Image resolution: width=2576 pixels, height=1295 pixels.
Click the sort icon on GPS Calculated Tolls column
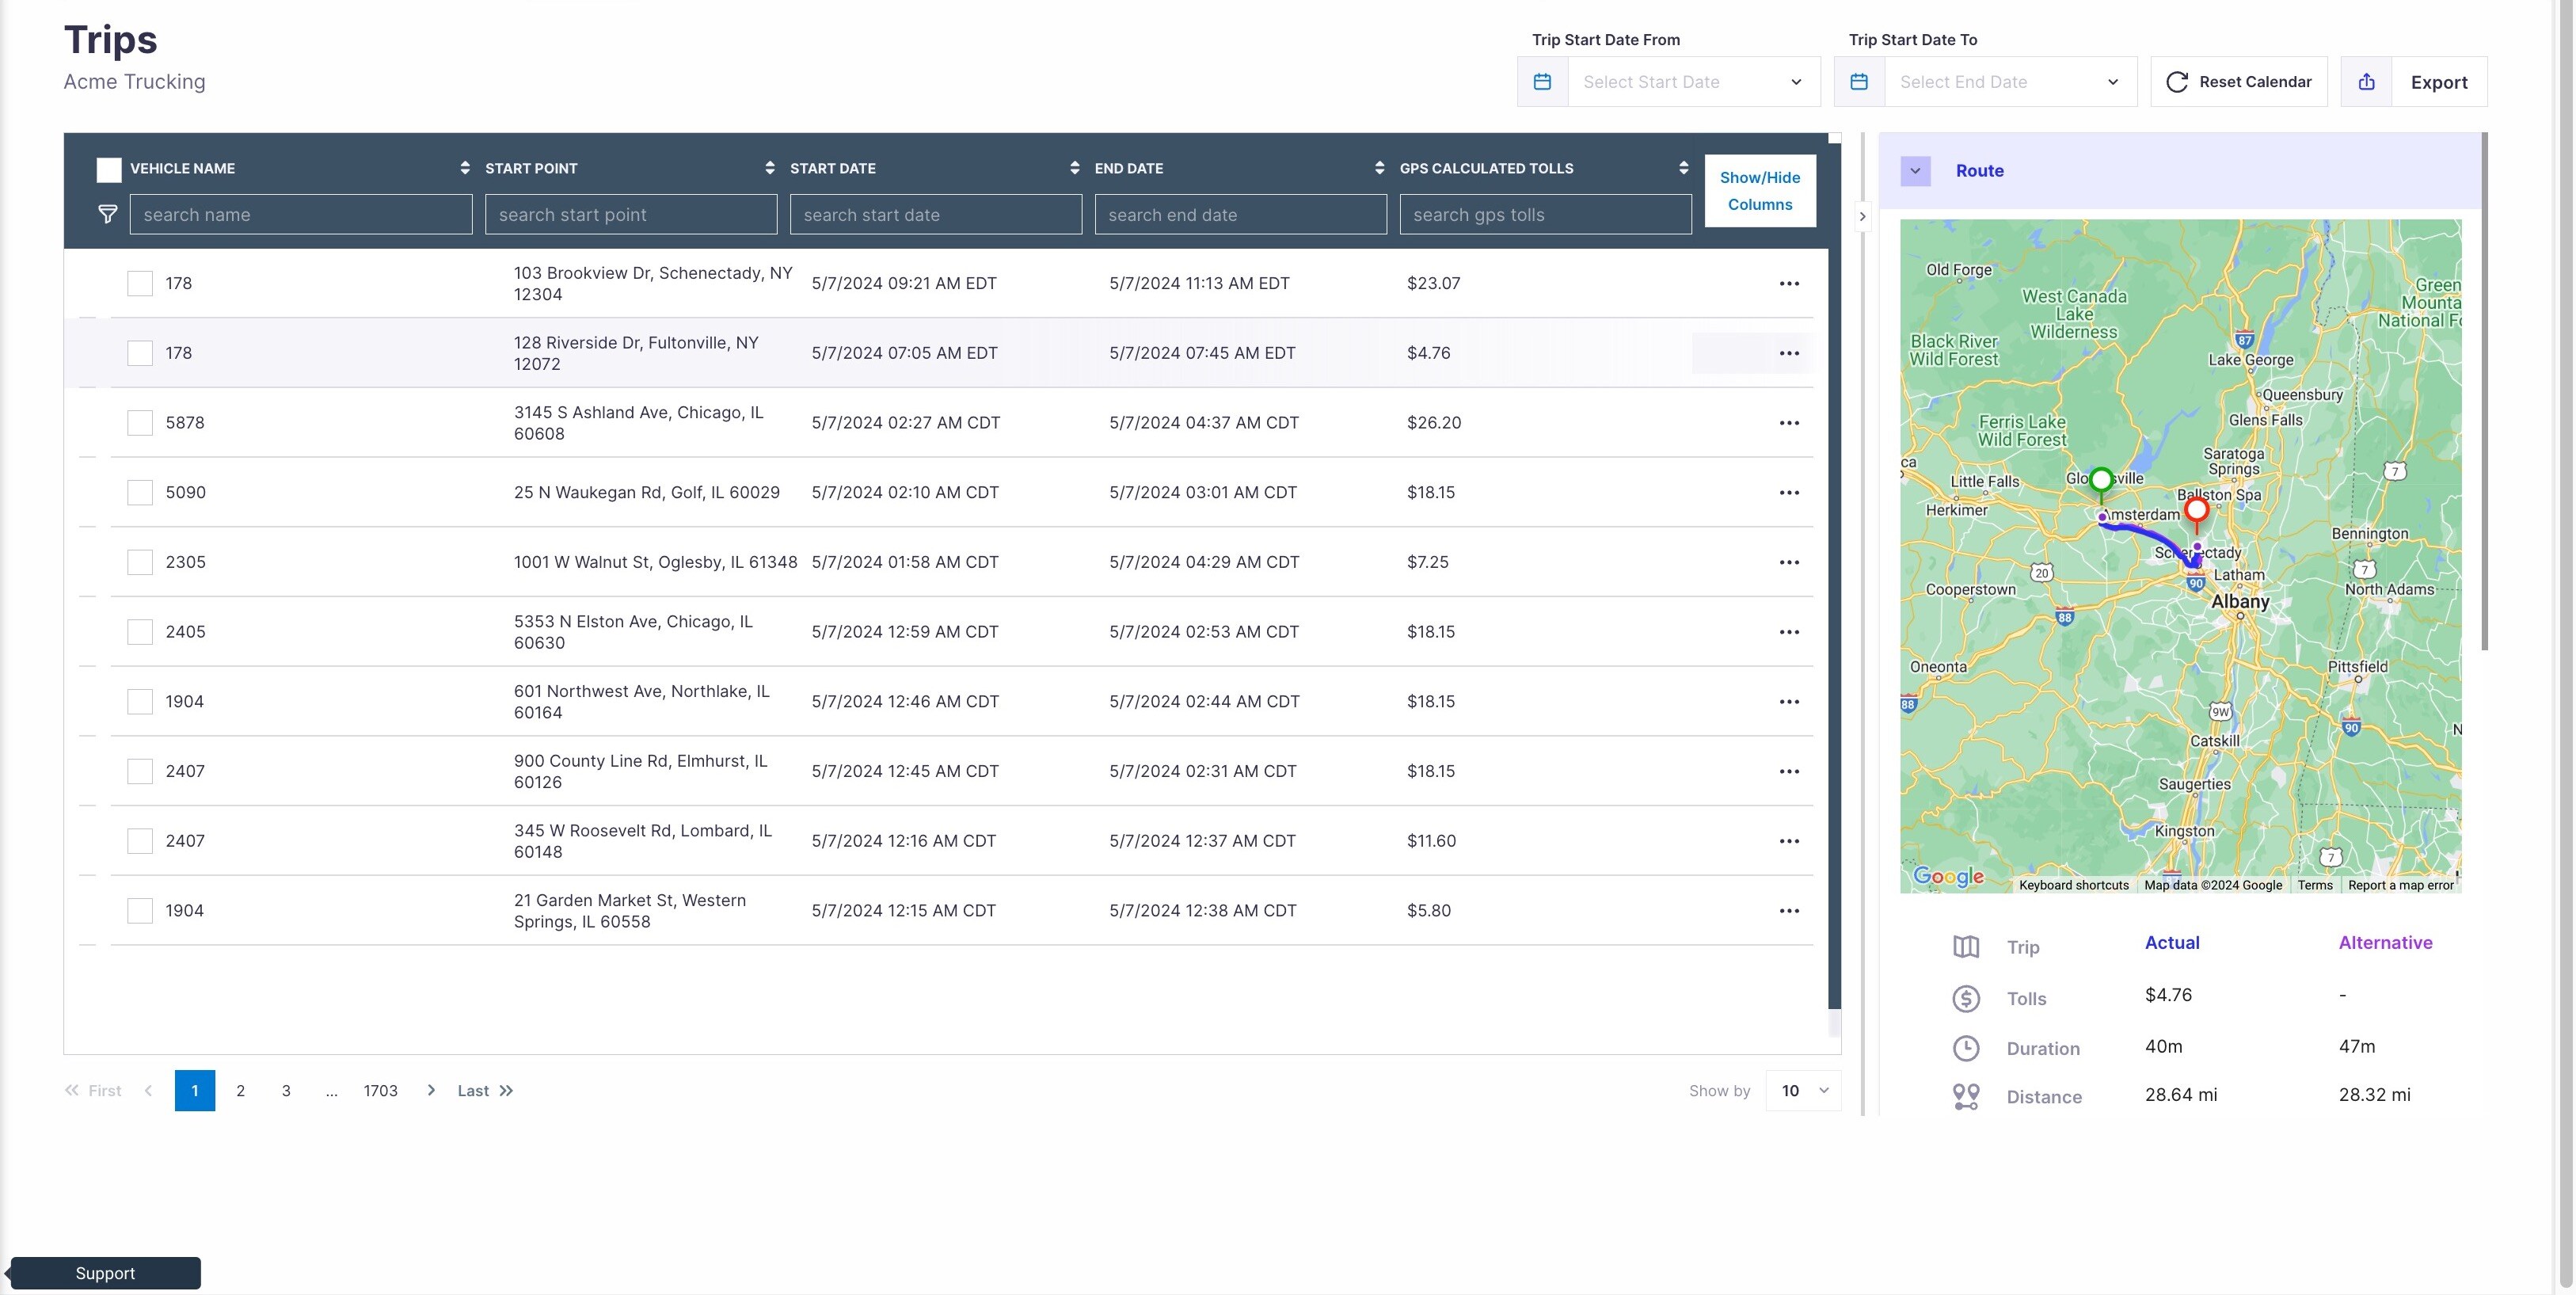1680,167
